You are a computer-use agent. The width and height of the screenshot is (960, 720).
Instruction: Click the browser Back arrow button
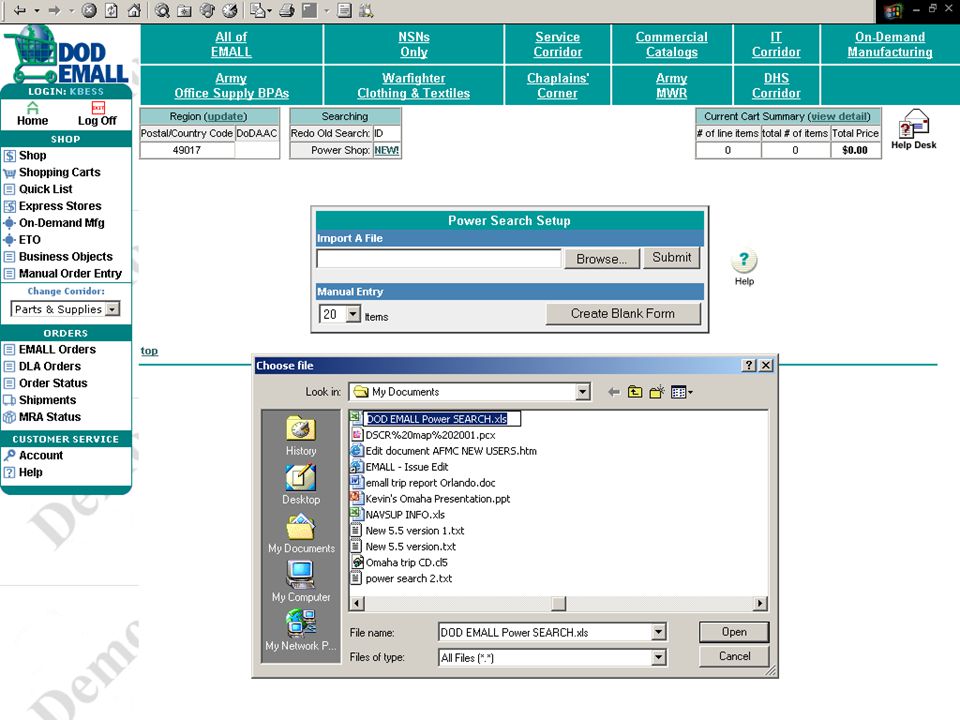pyautogui.click(x=20, y=10)
